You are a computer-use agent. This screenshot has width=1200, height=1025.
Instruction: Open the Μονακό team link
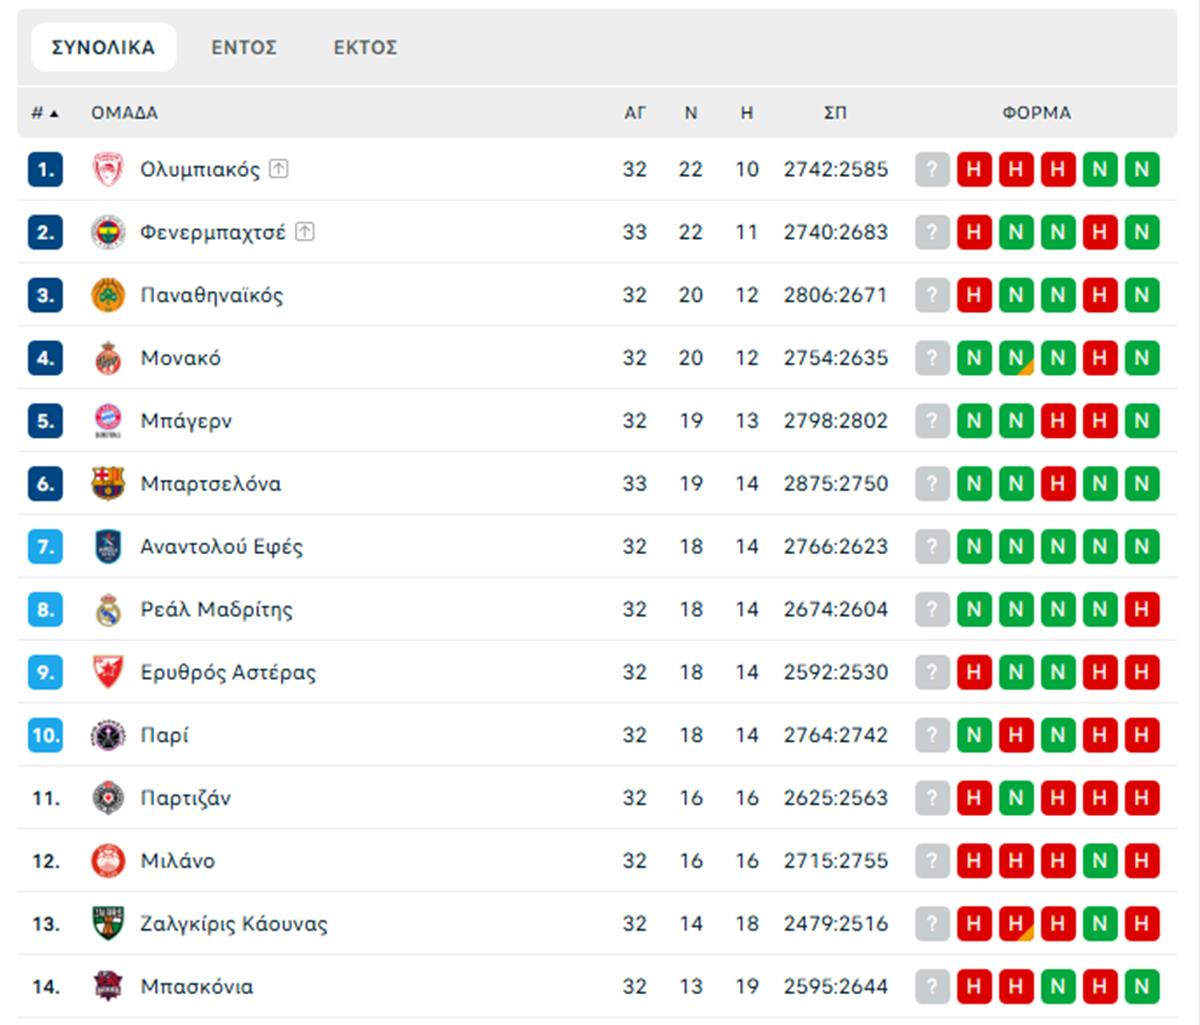coord(180,358)
